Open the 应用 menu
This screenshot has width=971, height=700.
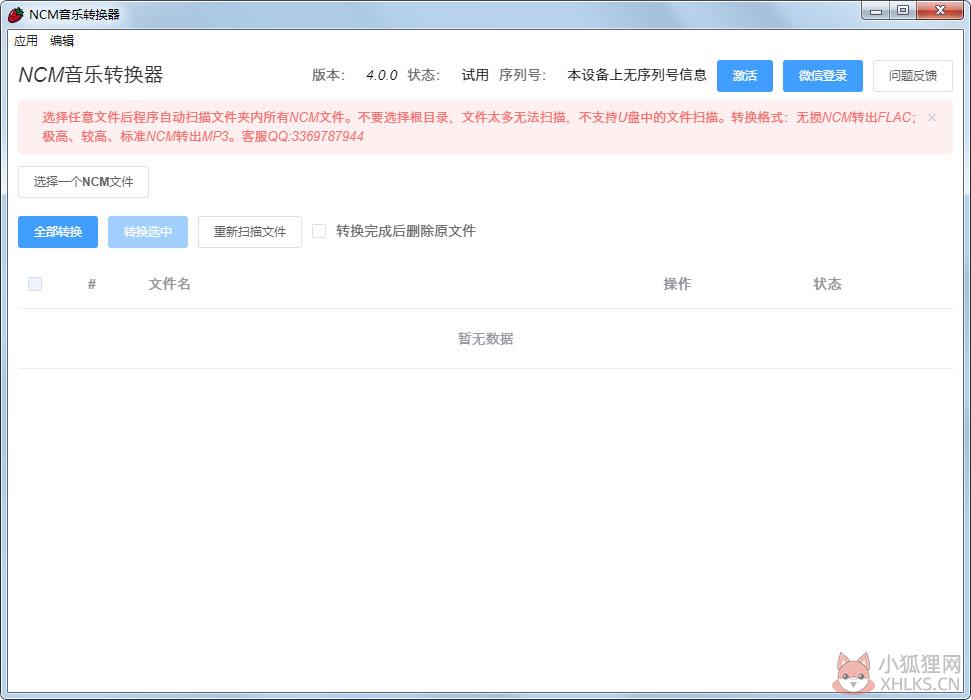pyautogui.click(x=26, y=41)
